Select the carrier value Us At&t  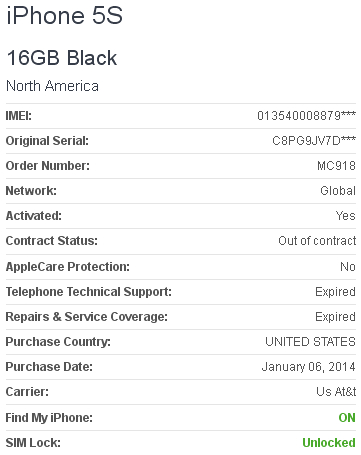(x=336, y=392)
